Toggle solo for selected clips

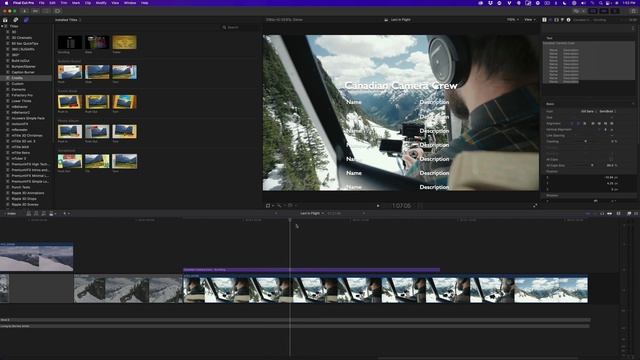602,213
